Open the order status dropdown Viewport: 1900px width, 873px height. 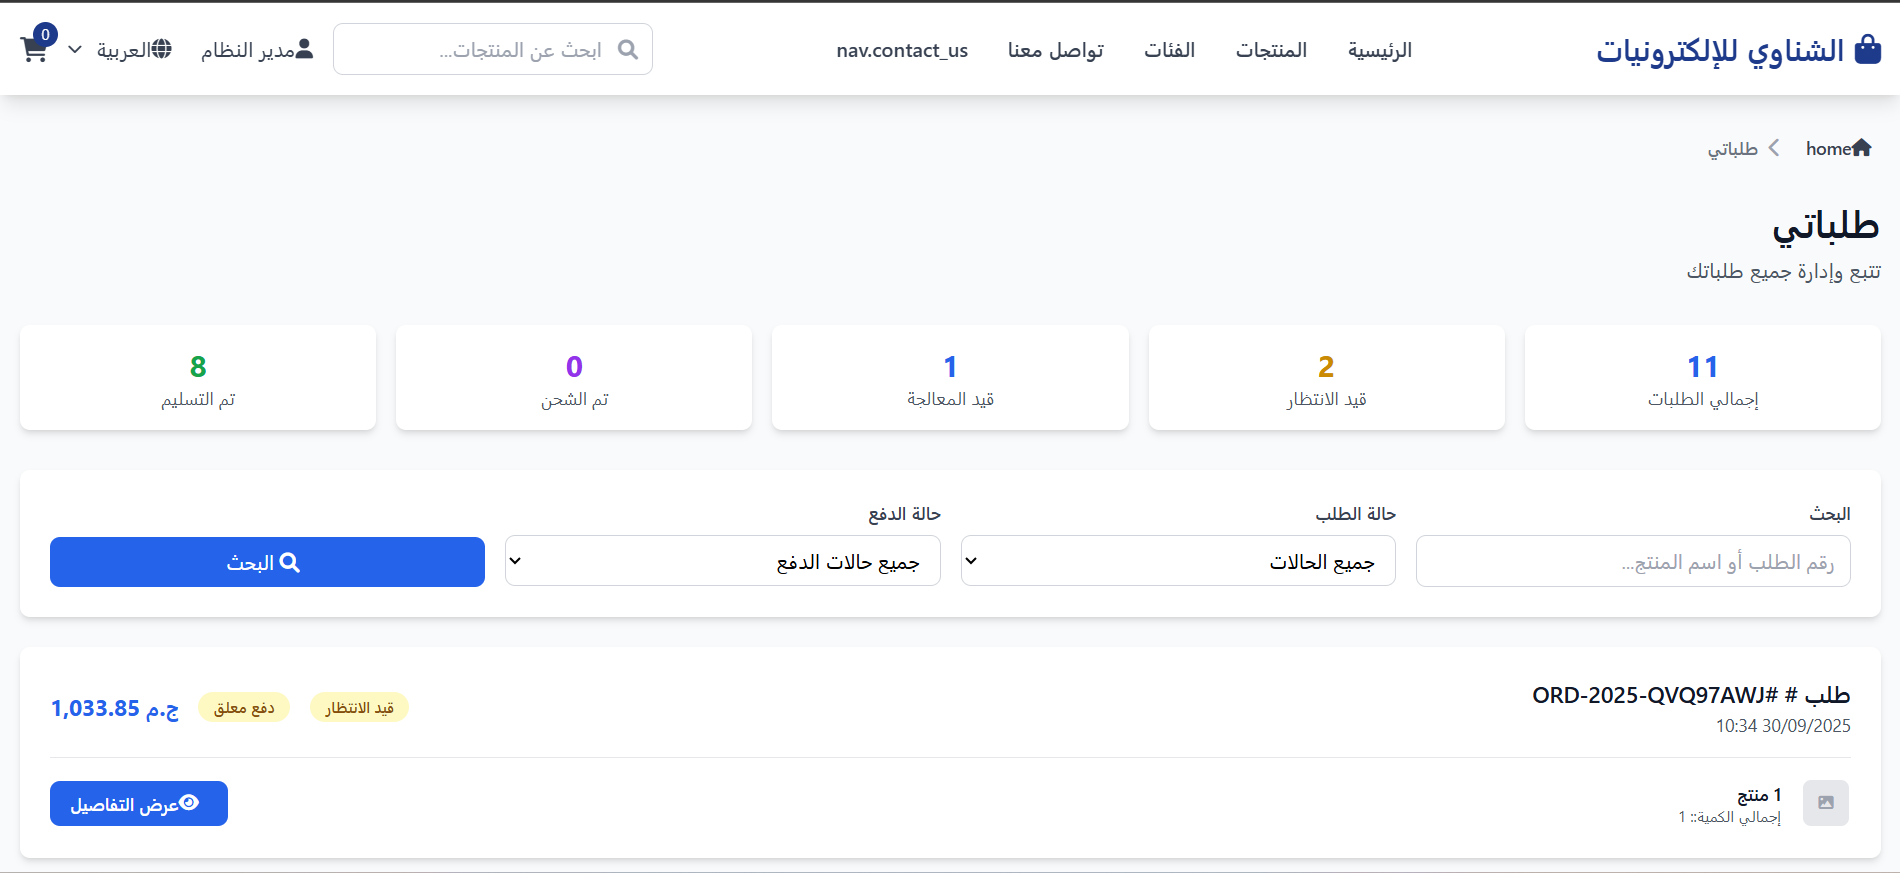coord(1177,561)
